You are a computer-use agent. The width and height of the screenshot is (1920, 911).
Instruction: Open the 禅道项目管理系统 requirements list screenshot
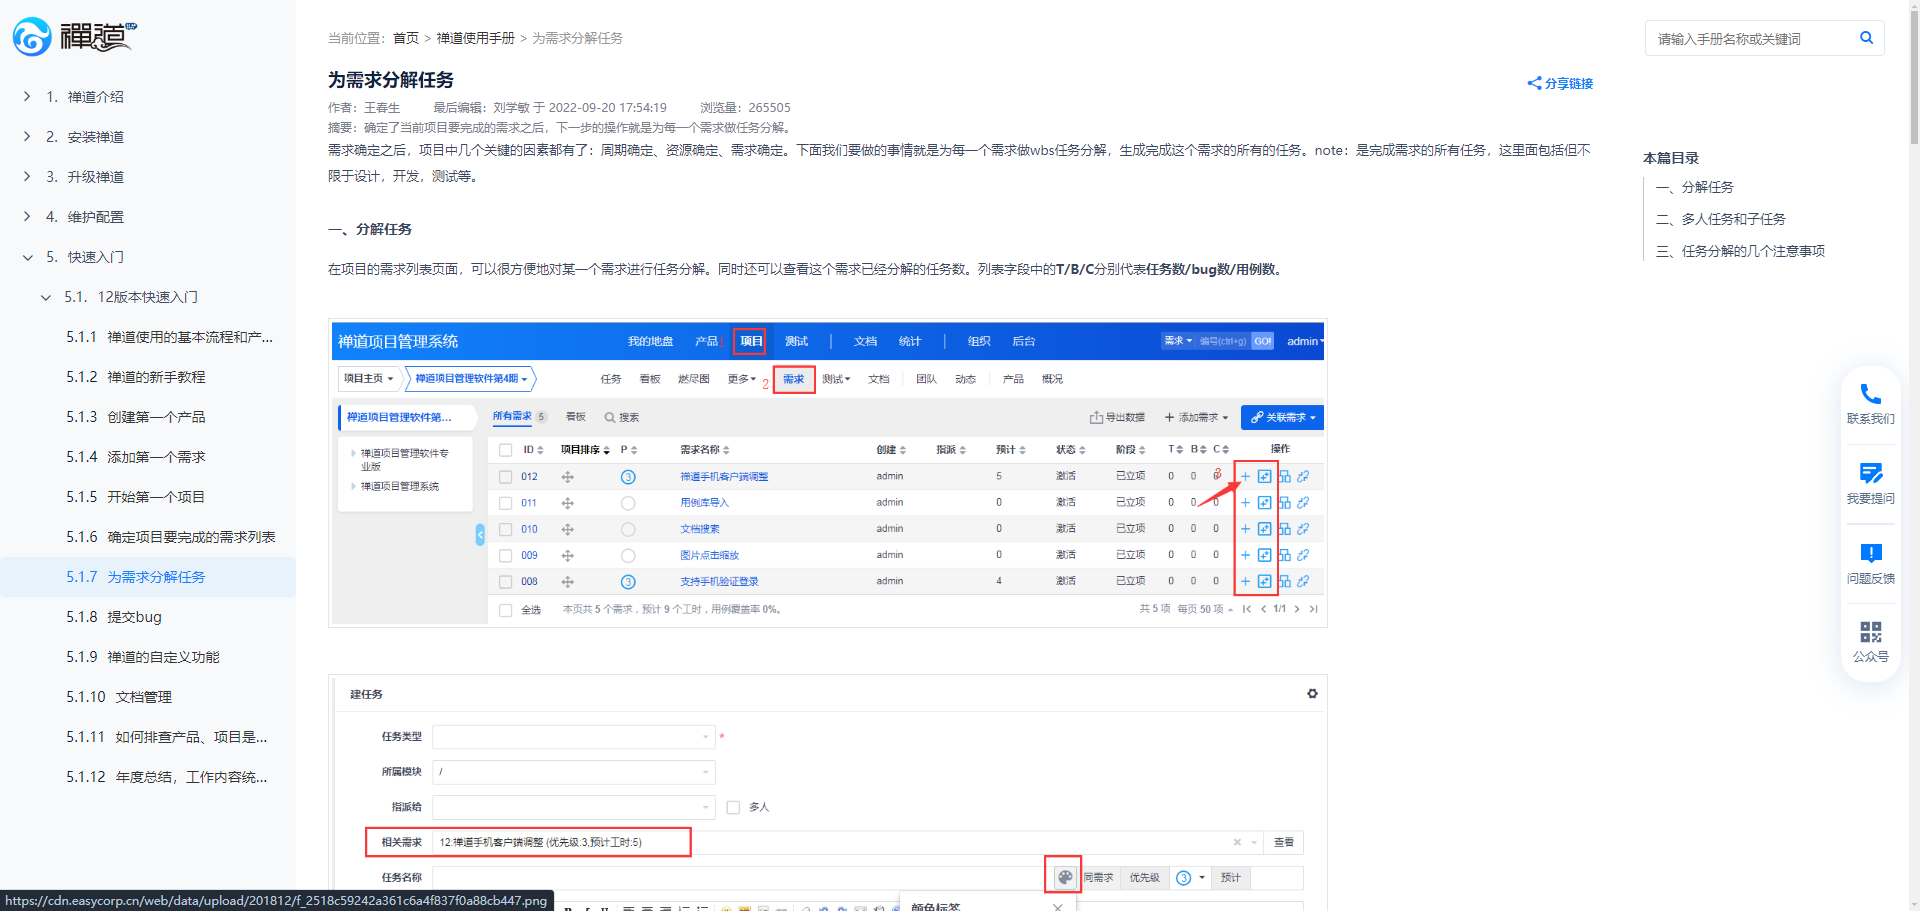(x=828, y=473)
